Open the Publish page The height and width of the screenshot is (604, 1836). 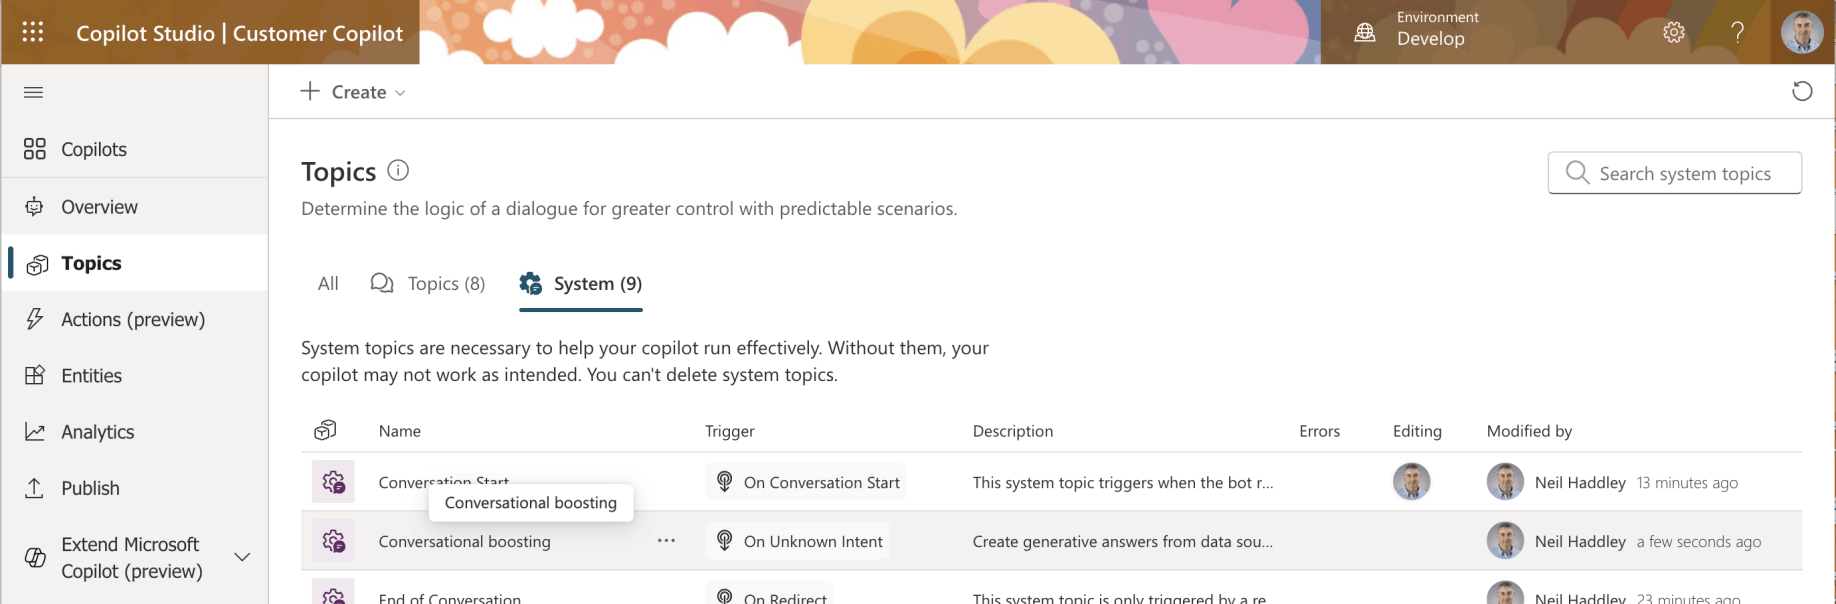pos(90,488)
